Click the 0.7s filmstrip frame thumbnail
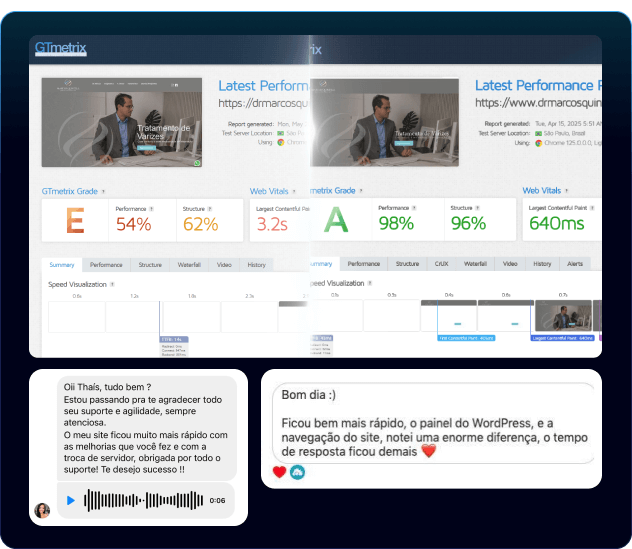The image size is (632, 549). point(563,316)
